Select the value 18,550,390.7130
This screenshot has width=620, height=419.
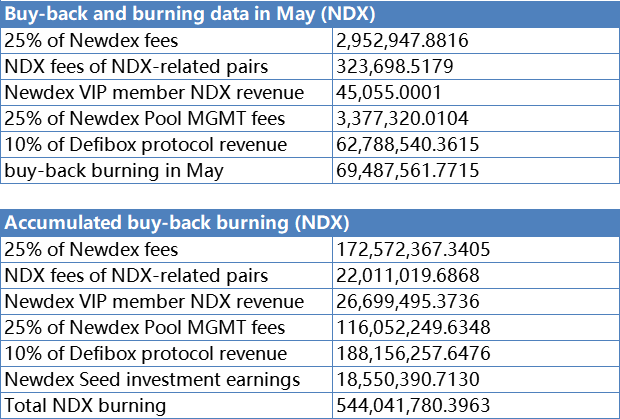pyautogui.click(x=408, y=380)
